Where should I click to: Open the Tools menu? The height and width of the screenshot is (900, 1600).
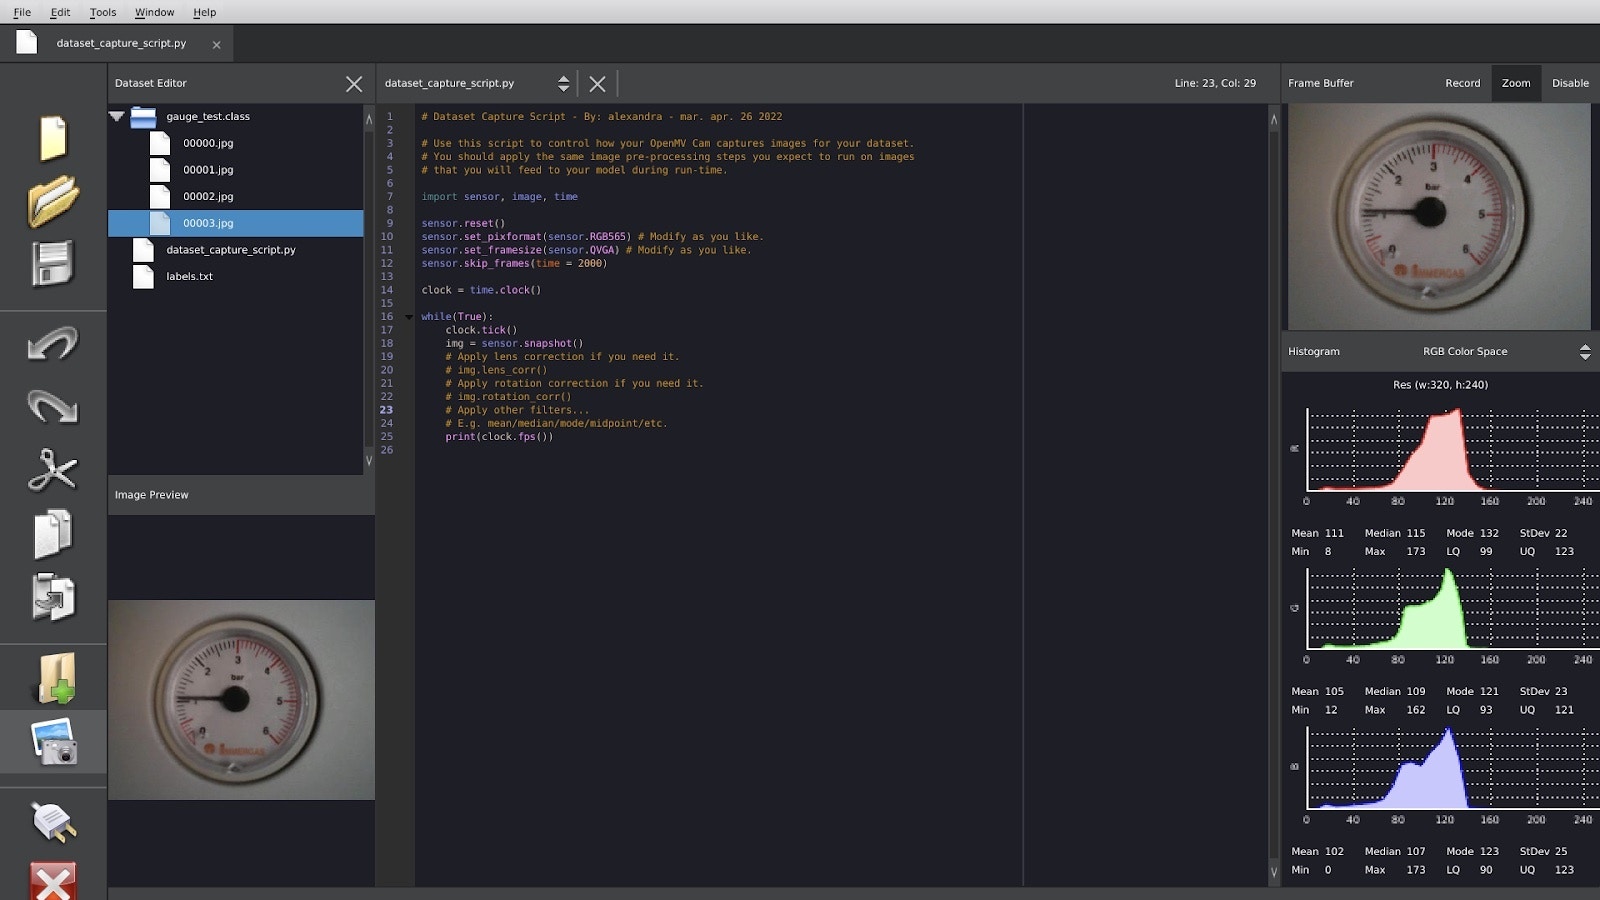(x=103, y=12)
